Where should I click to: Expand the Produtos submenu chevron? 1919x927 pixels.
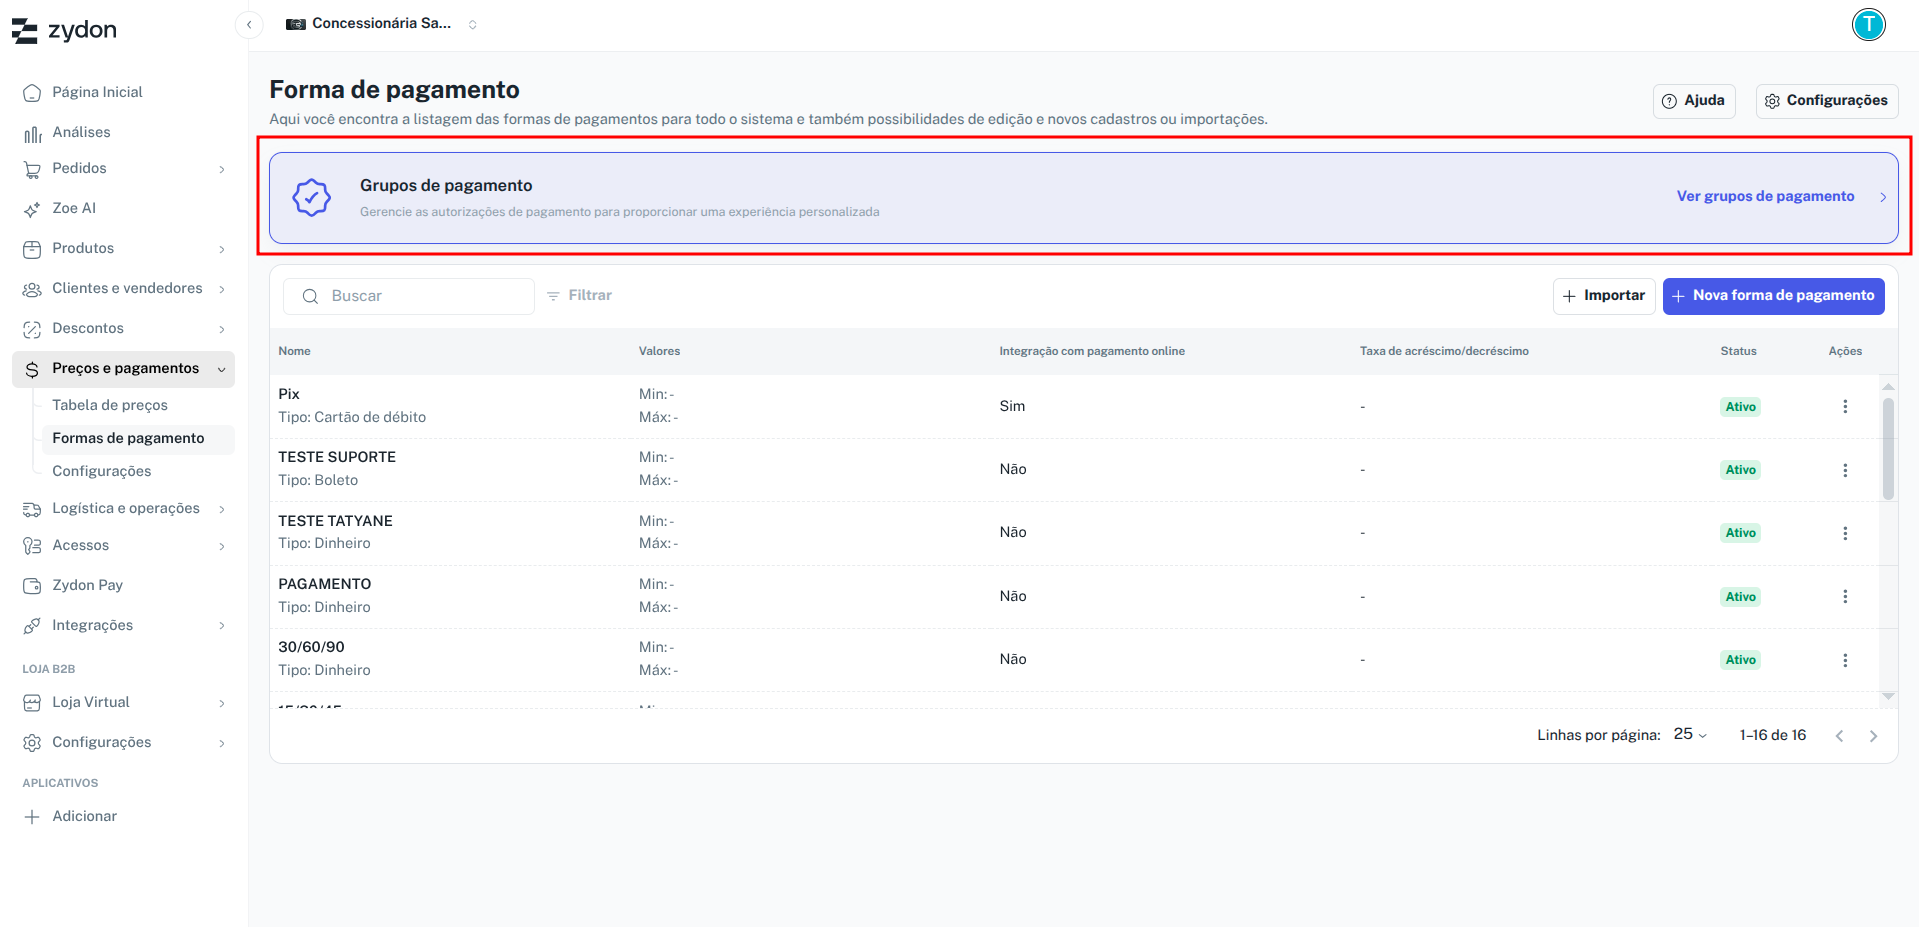(x=222, y=250)
